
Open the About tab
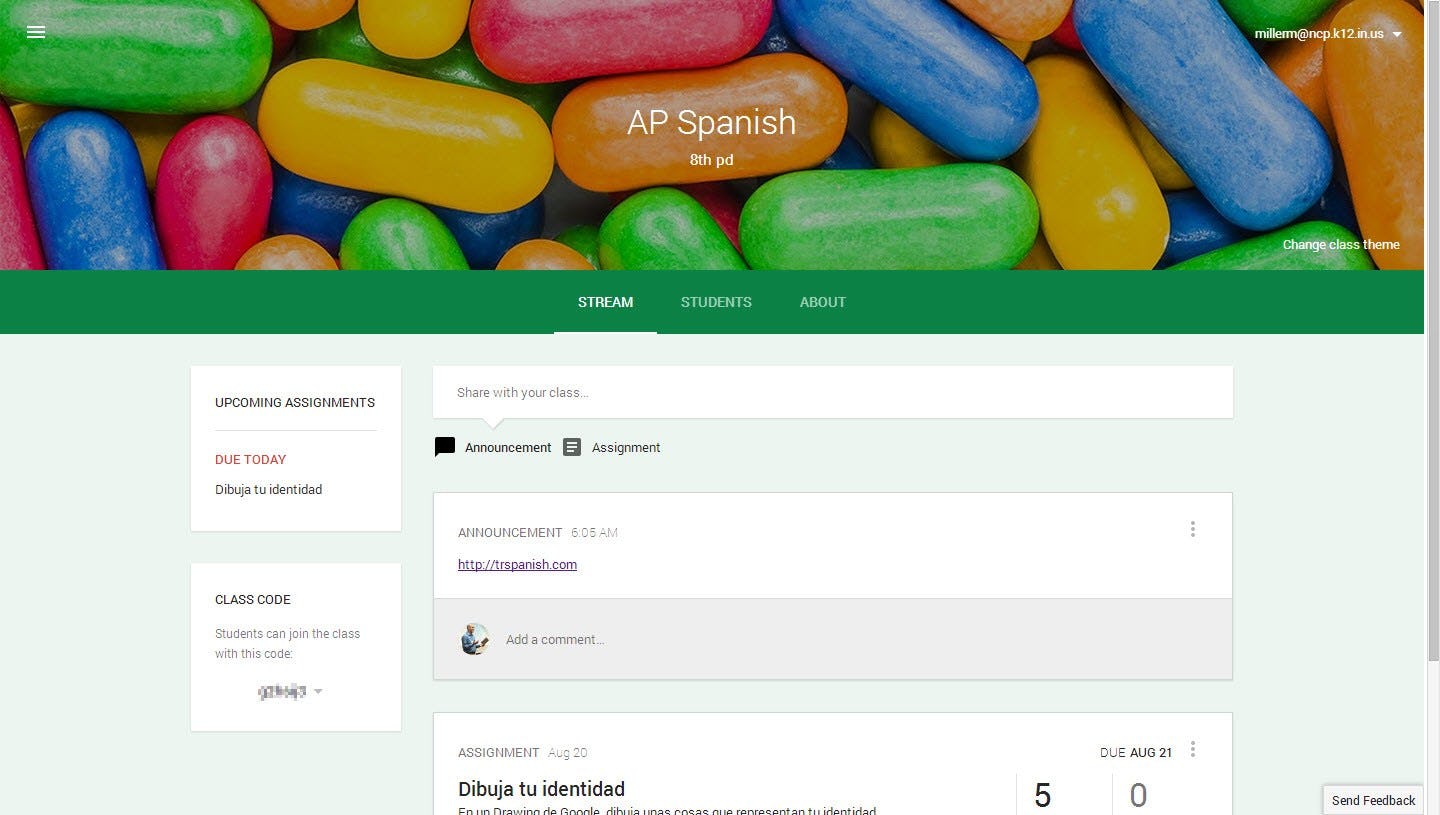823,302
